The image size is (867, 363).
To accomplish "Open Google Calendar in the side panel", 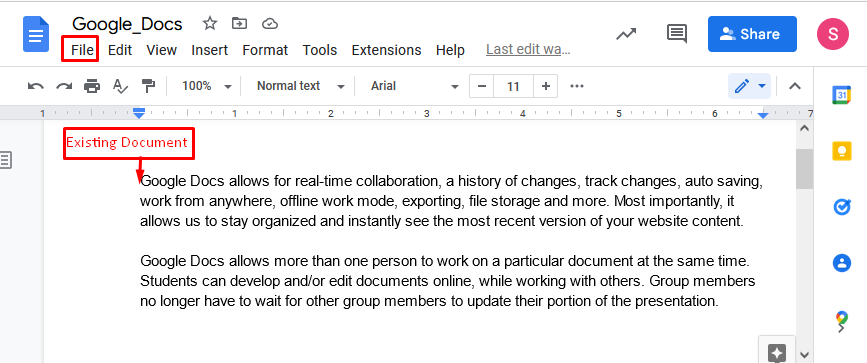I will point(841,95).
